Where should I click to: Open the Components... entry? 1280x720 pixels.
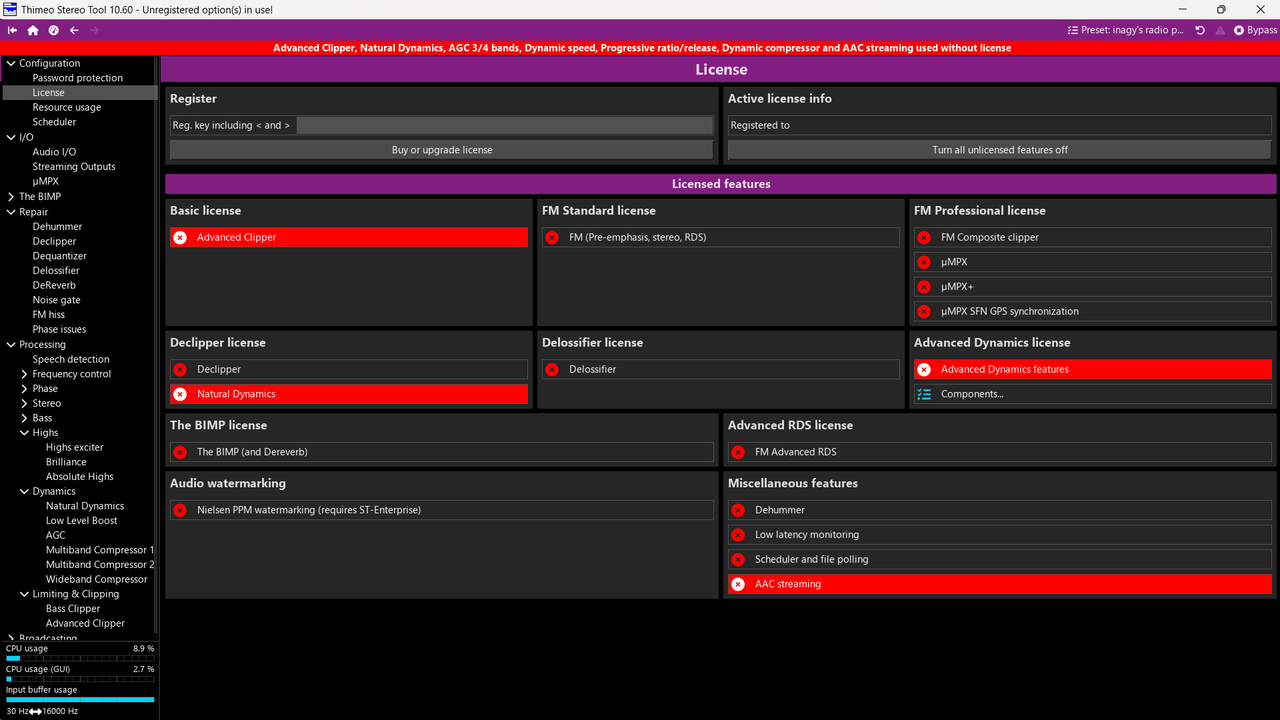coord(1092,394)
